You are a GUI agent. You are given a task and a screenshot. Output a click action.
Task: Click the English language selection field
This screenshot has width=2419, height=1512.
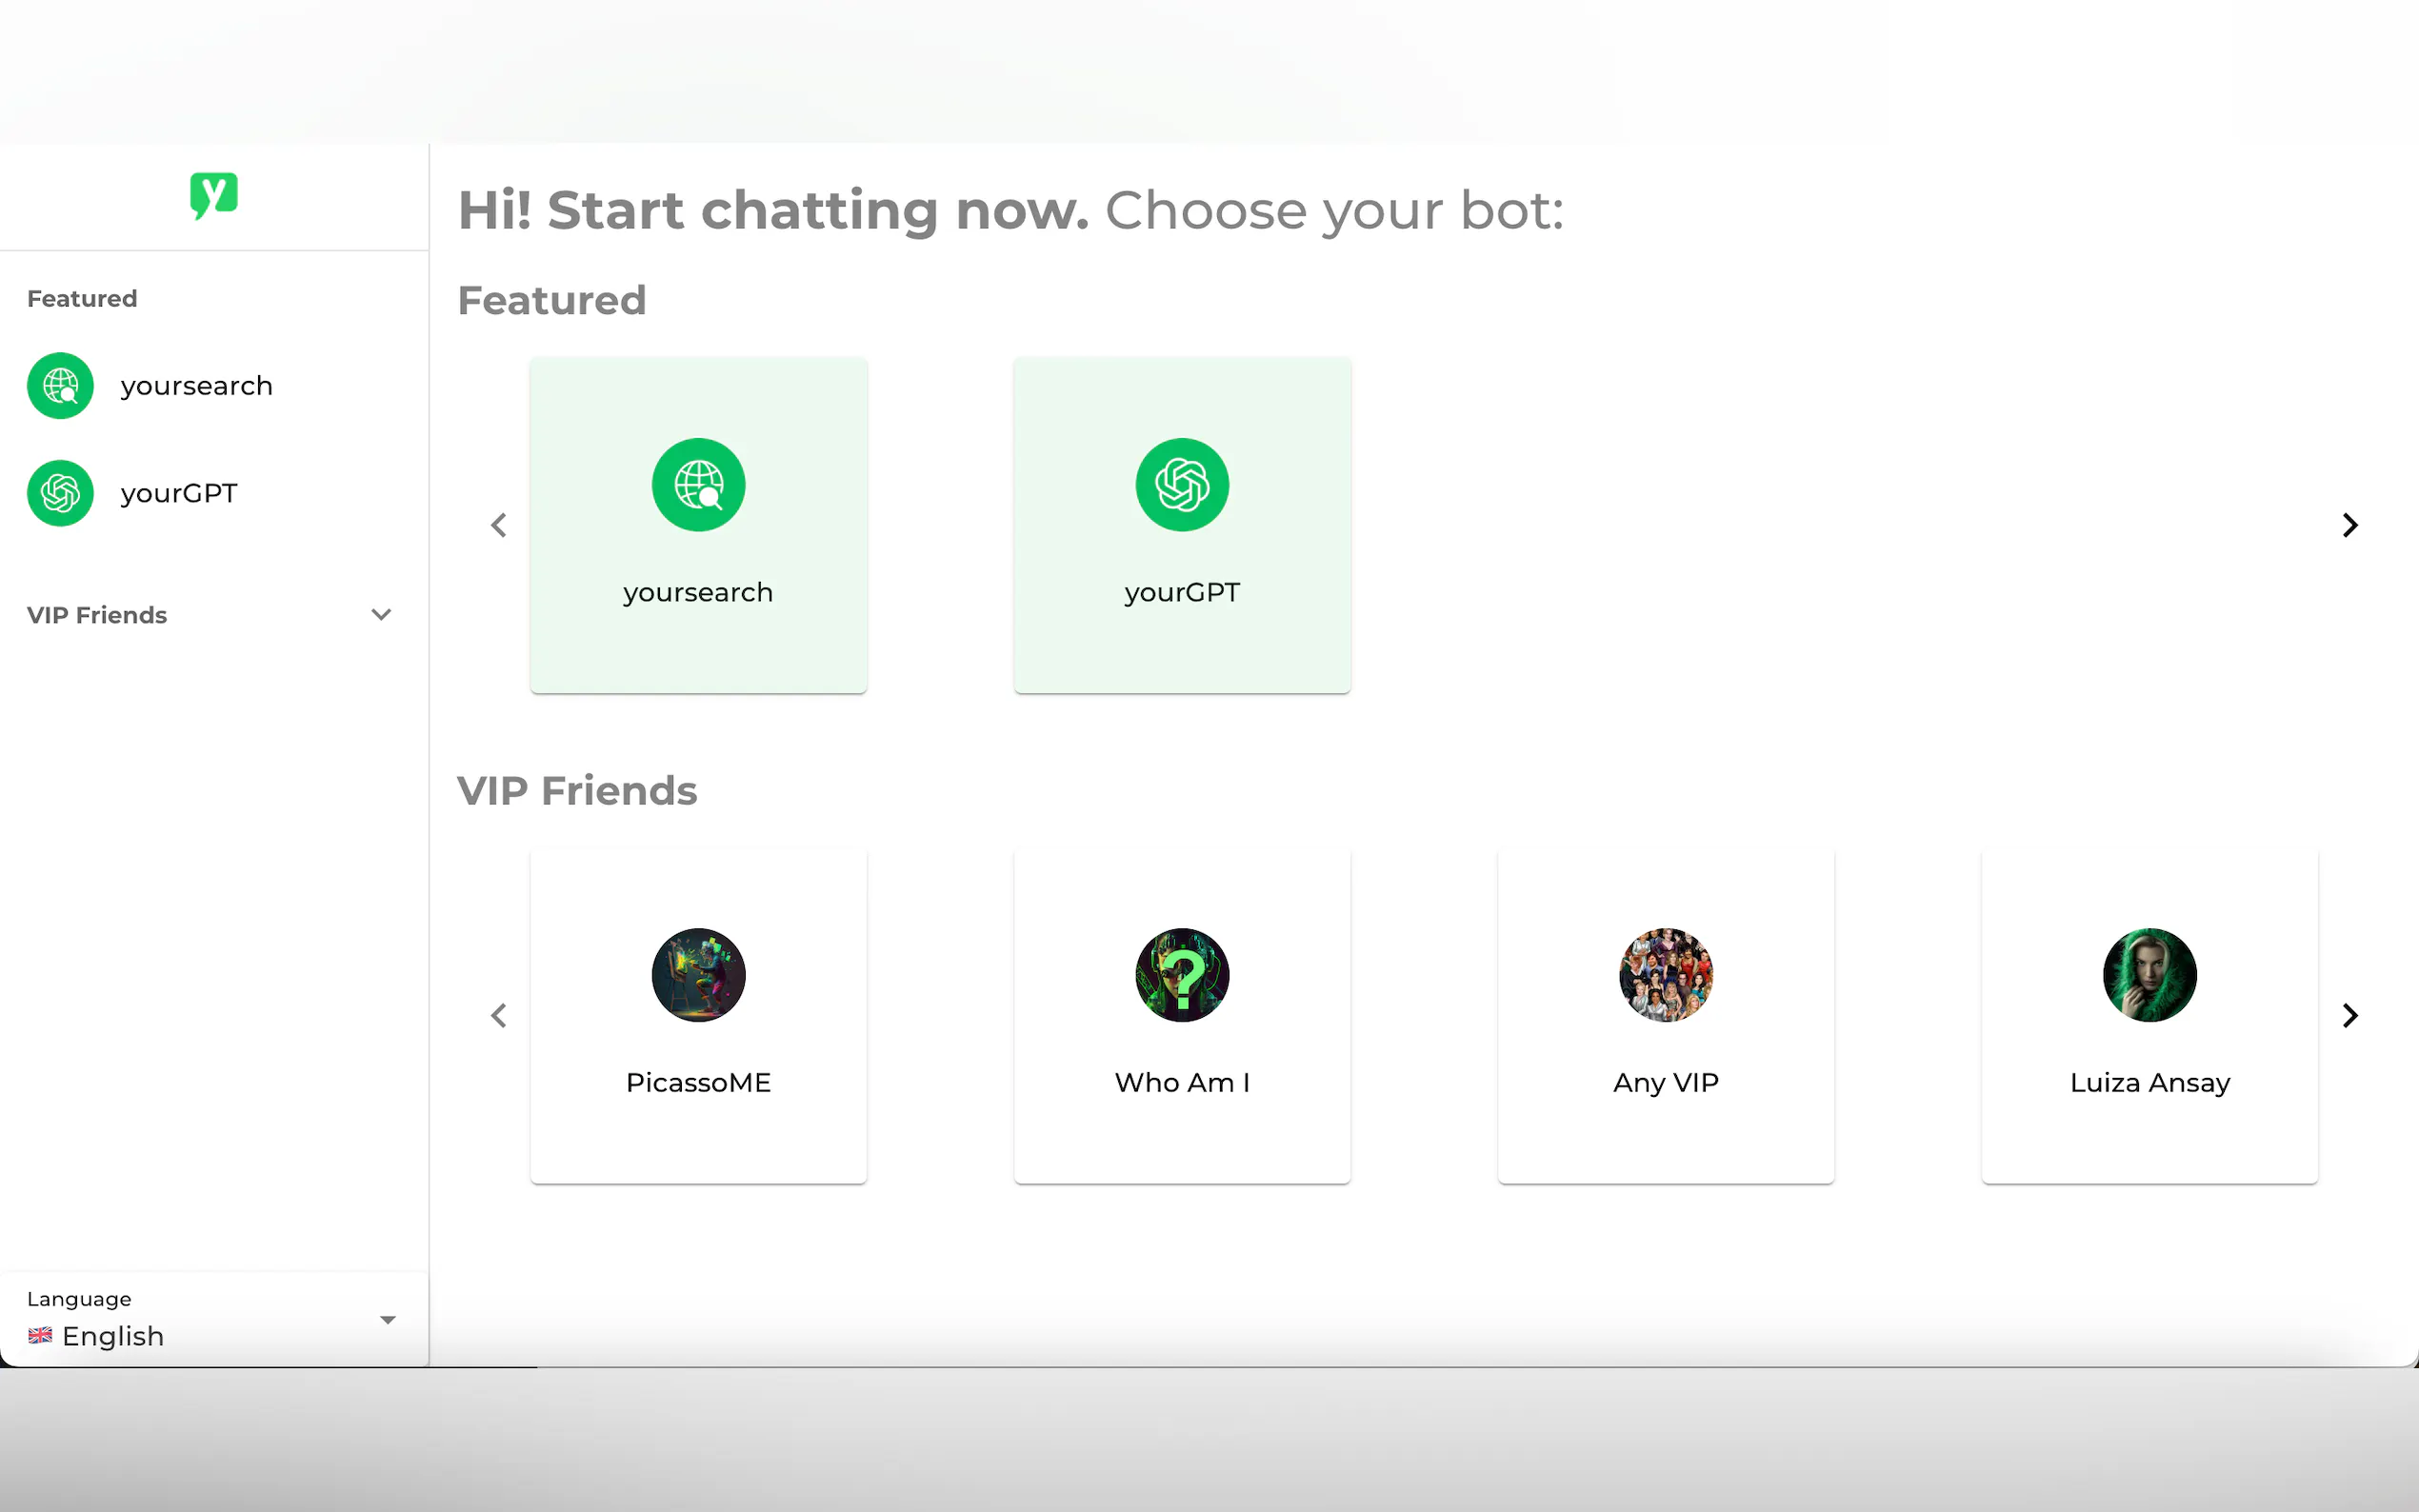coord(113,1336)
